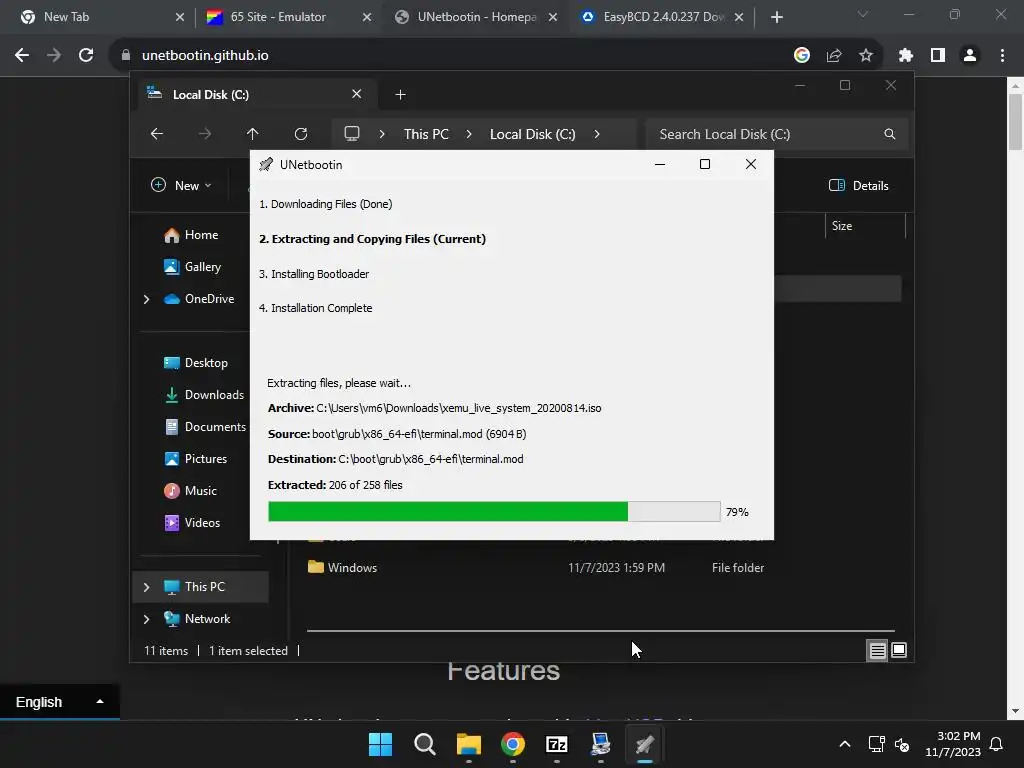Viewport: 1024px width, 768px height.
Task: Expand chevron after This PC breadcrumb
Action: (x=469, y=134)
